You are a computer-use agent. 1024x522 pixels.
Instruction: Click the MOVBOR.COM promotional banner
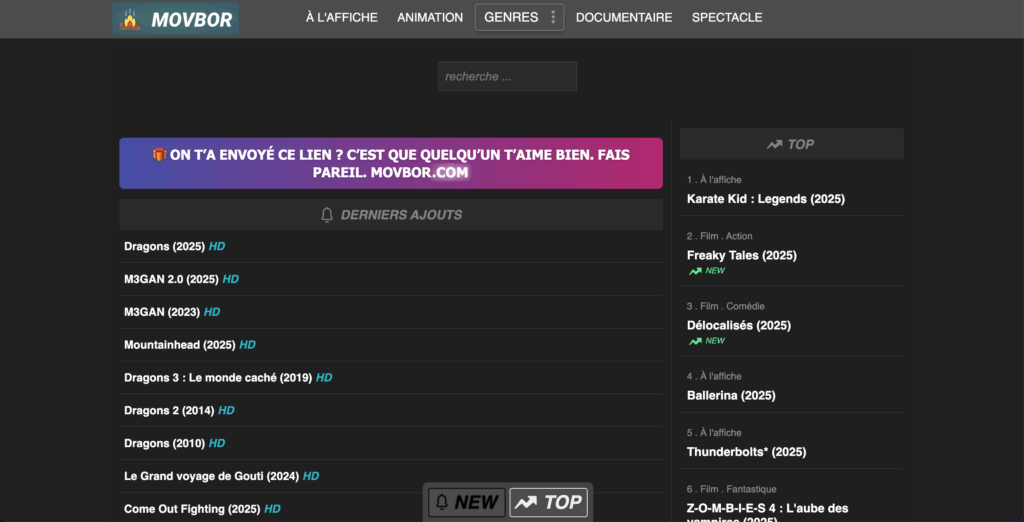[391, 163]
